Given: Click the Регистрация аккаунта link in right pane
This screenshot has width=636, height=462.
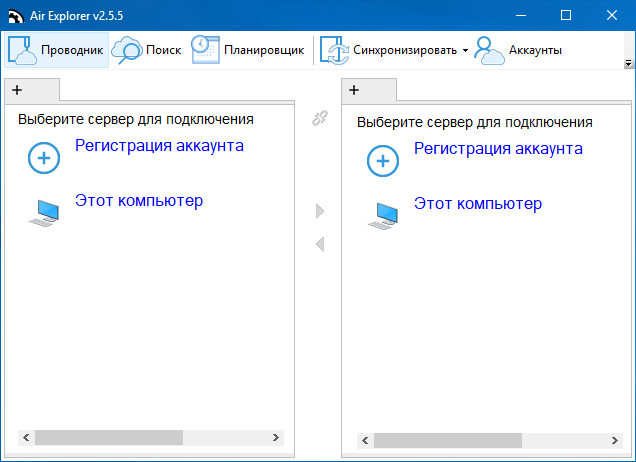Looking at the screenshot, I should click(498, 148).
